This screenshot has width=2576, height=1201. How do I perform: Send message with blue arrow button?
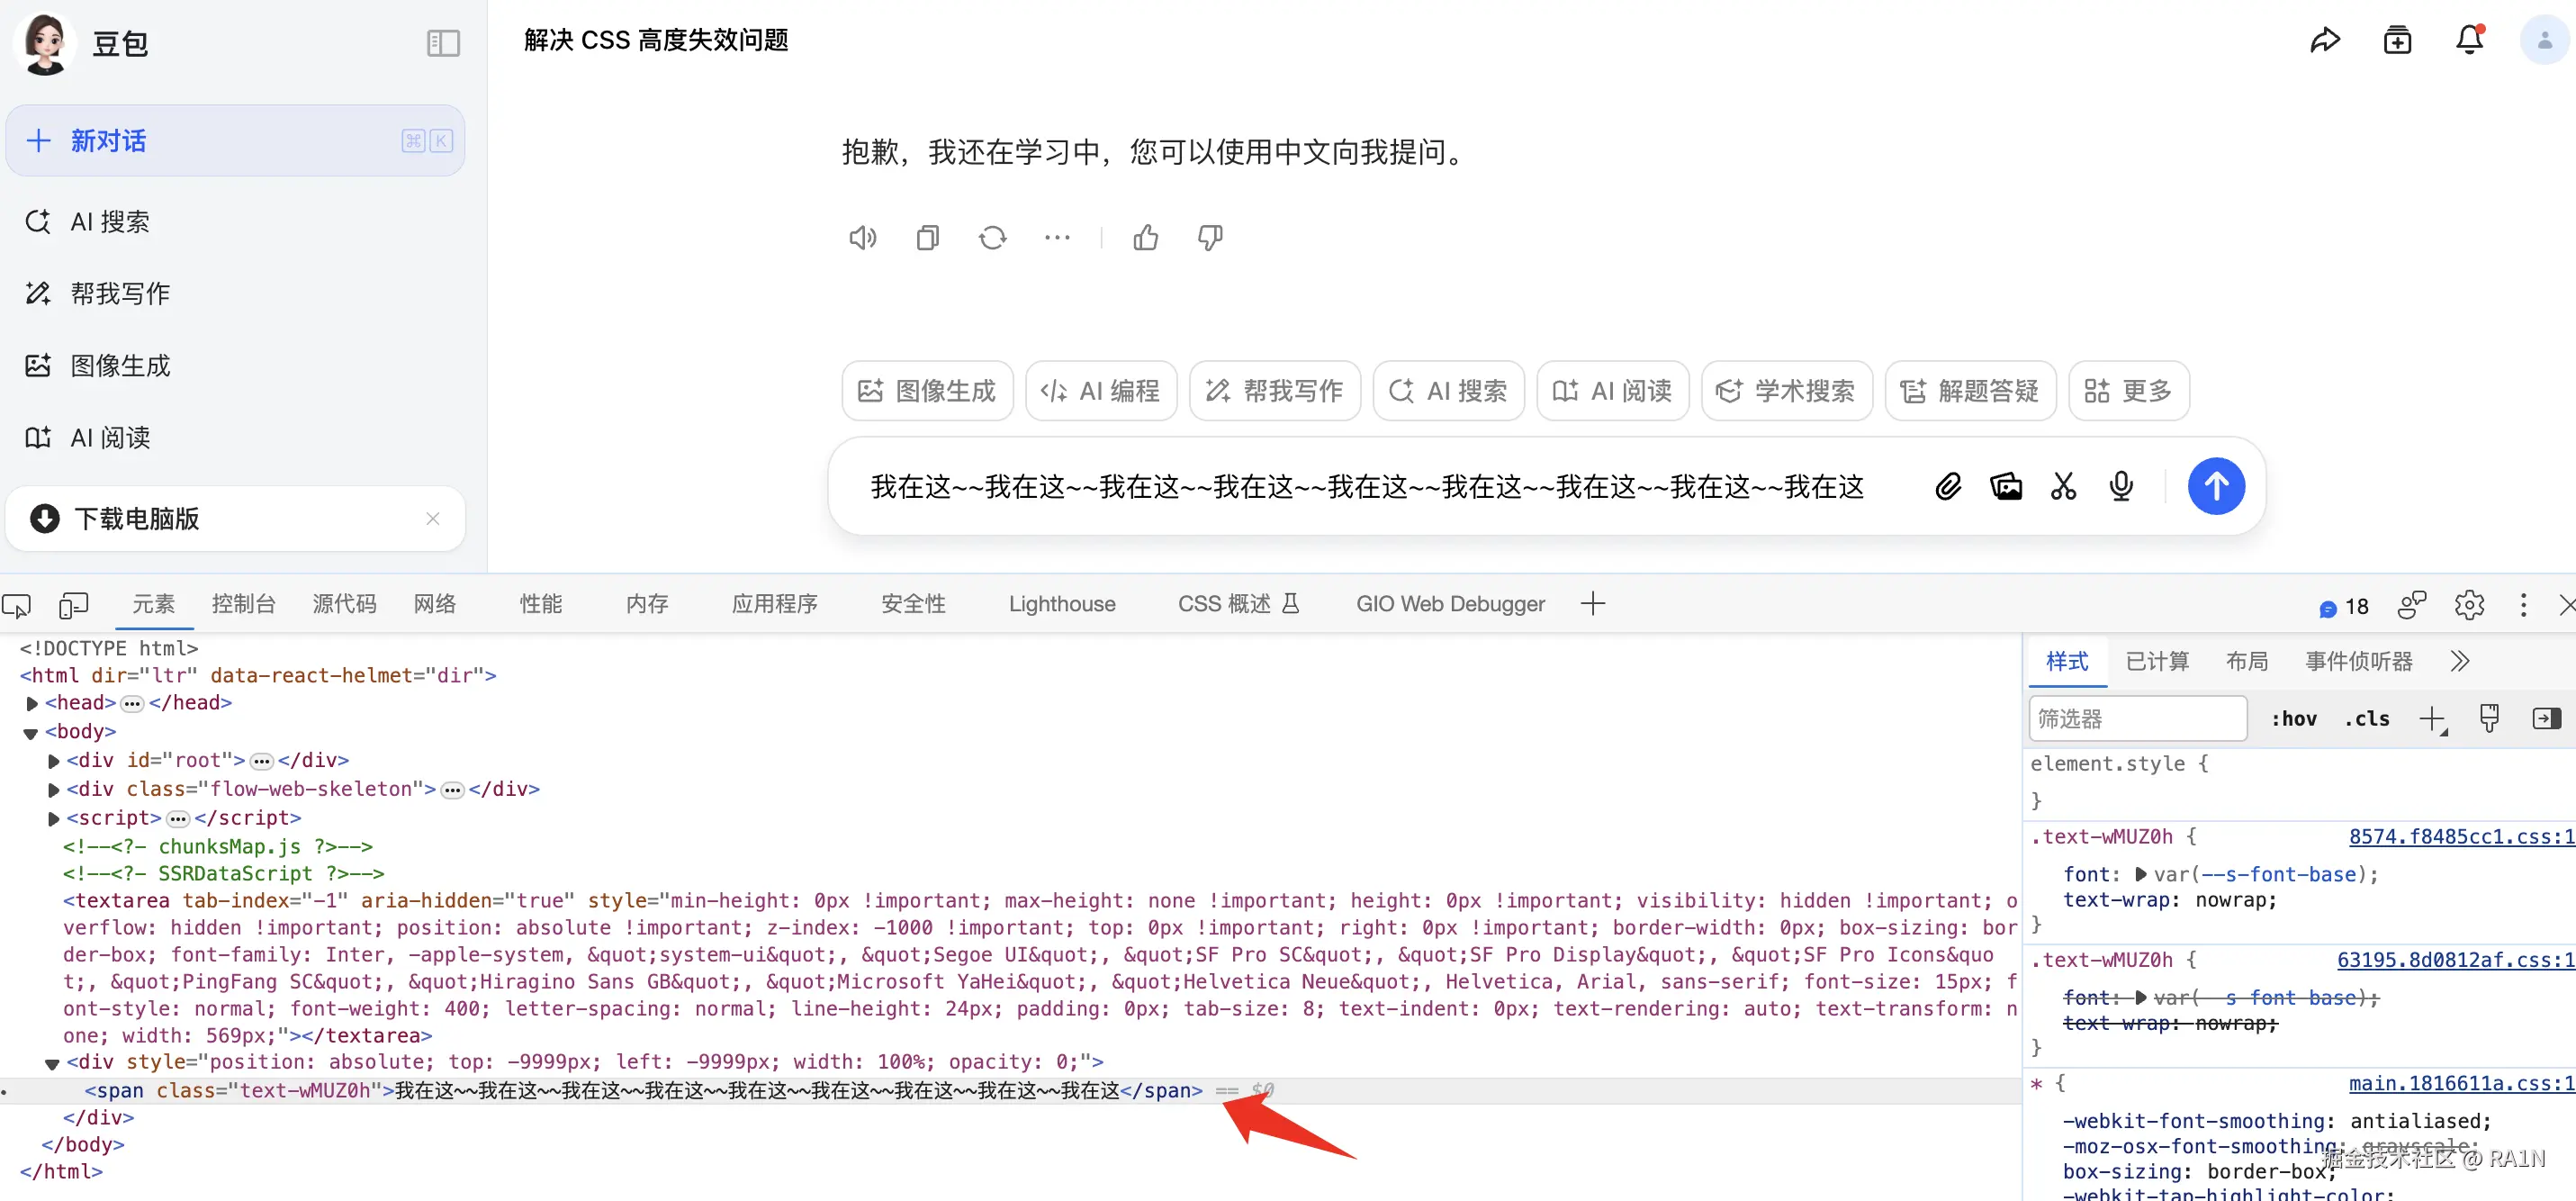2215,487
